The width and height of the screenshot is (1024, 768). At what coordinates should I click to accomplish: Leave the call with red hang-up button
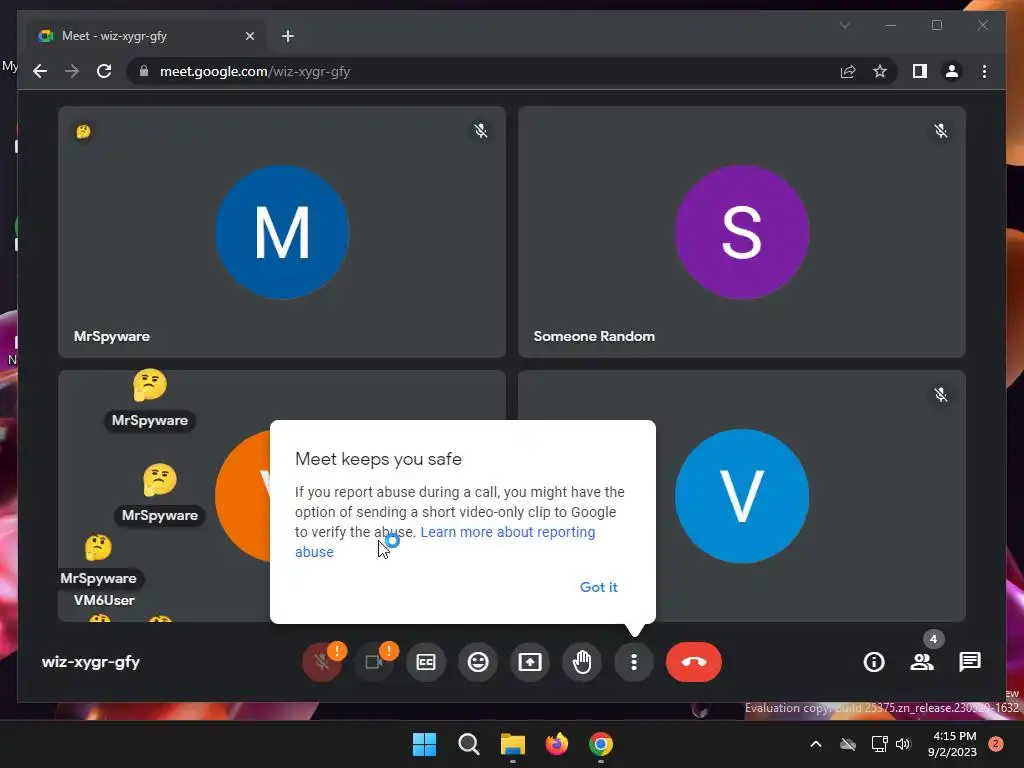tap(694, 662)
